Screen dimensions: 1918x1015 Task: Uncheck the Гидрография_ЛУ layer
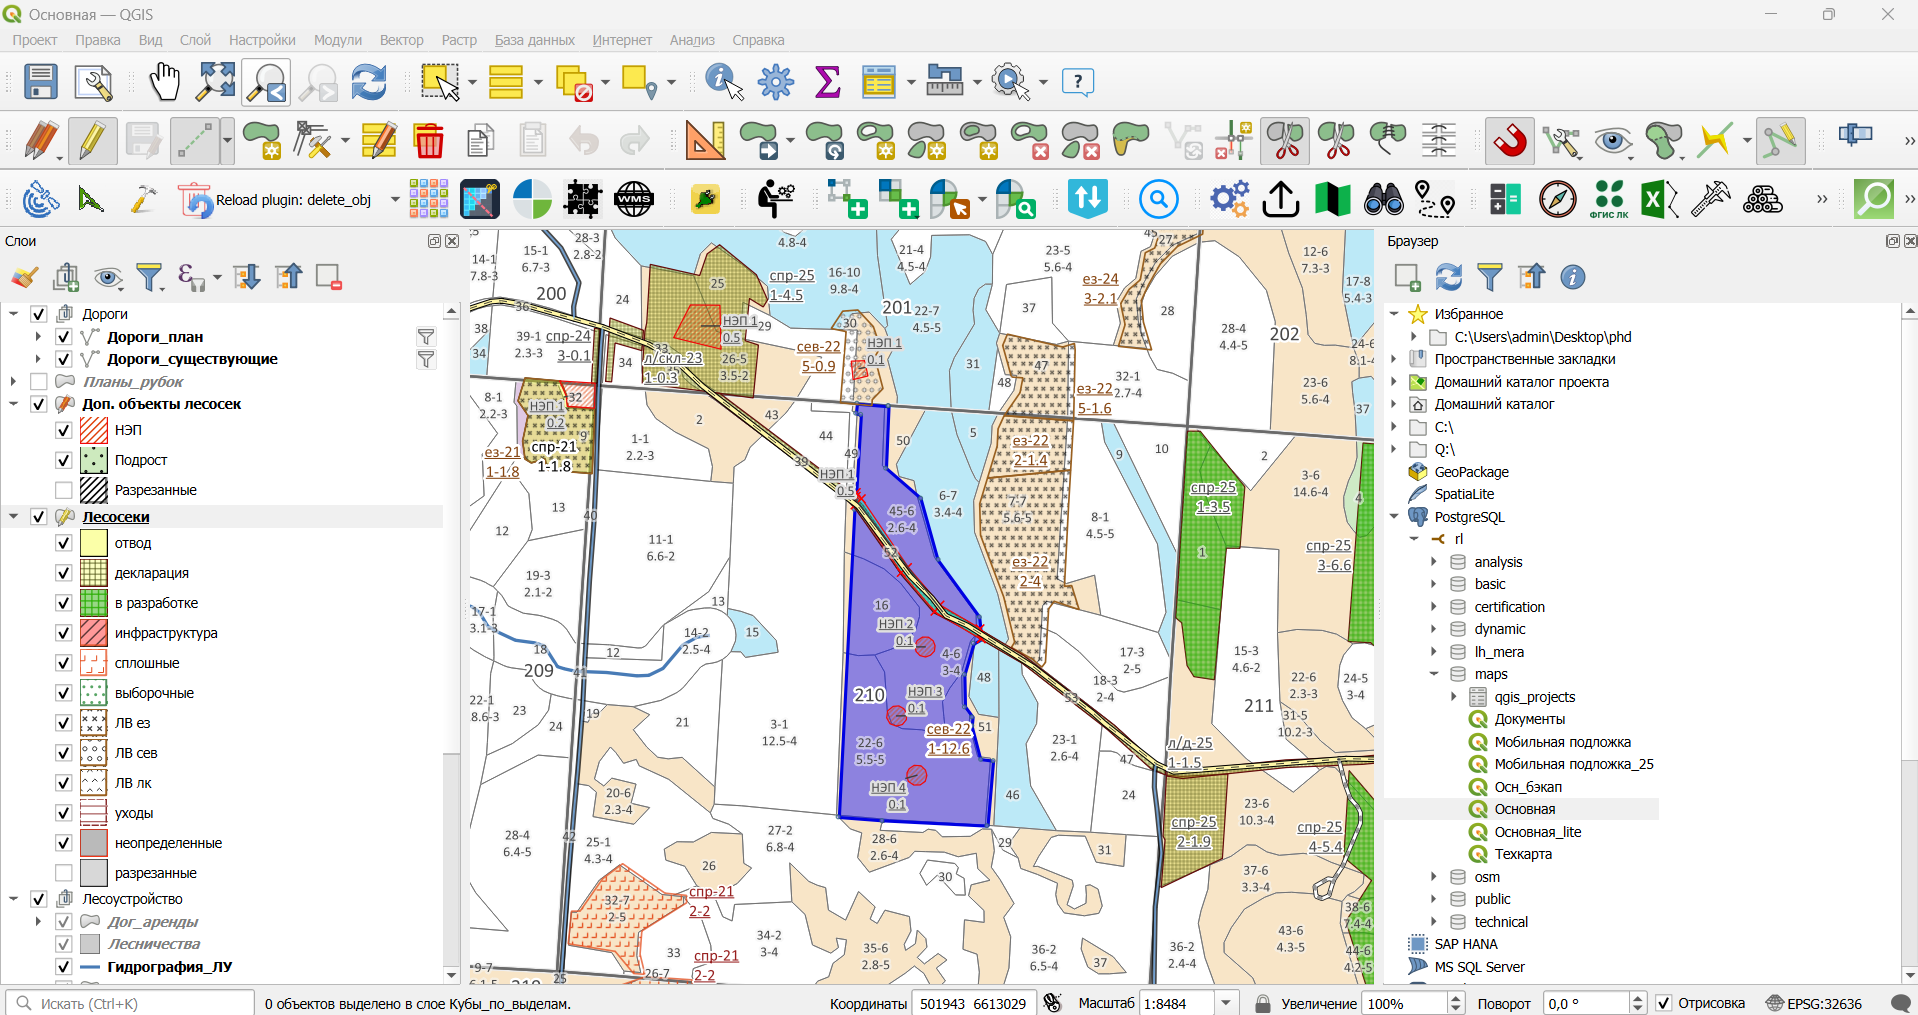point(63,967)
